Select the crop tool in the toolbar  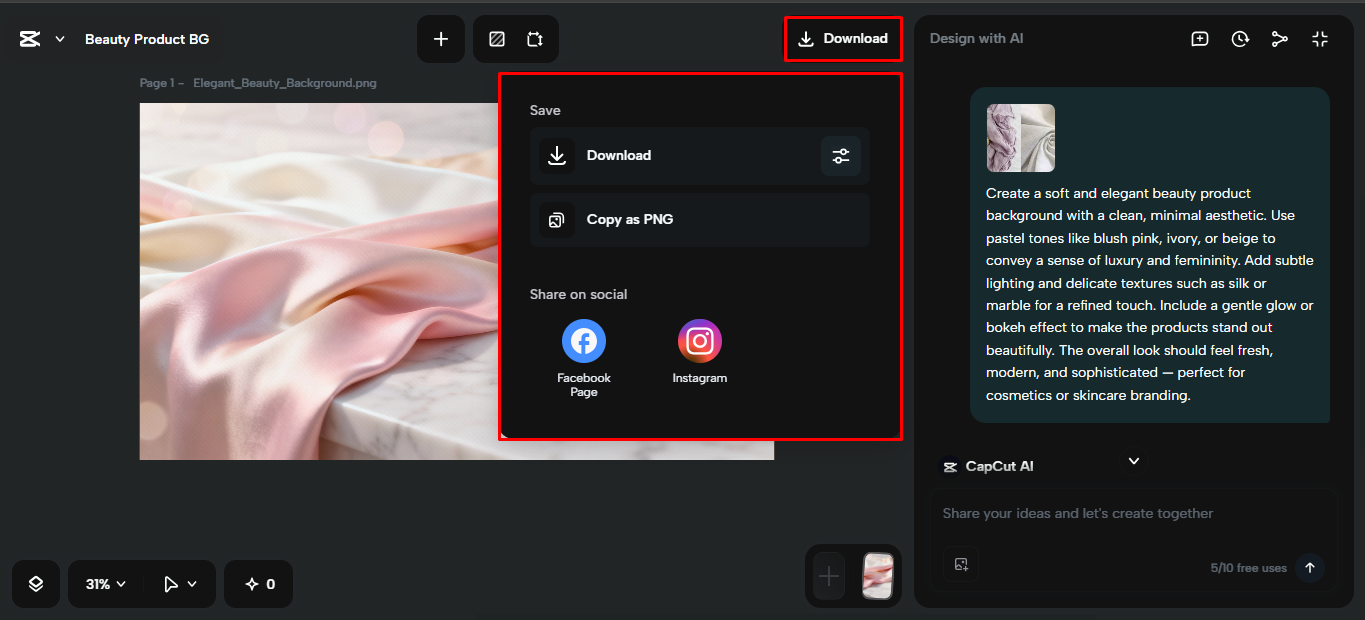535,38
